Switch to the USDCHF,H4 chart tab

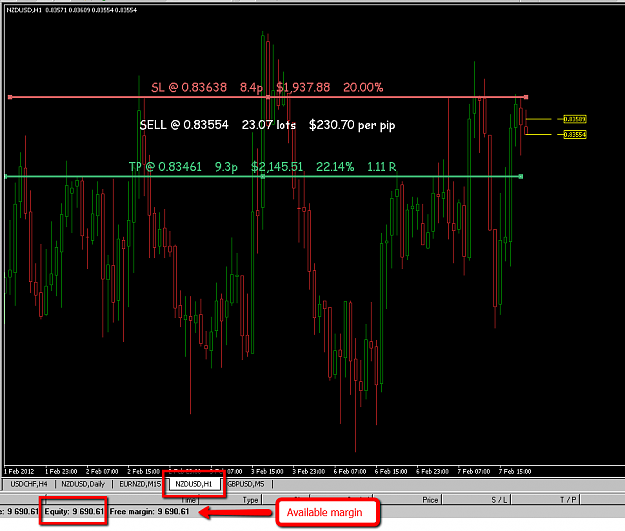(29, 484)
